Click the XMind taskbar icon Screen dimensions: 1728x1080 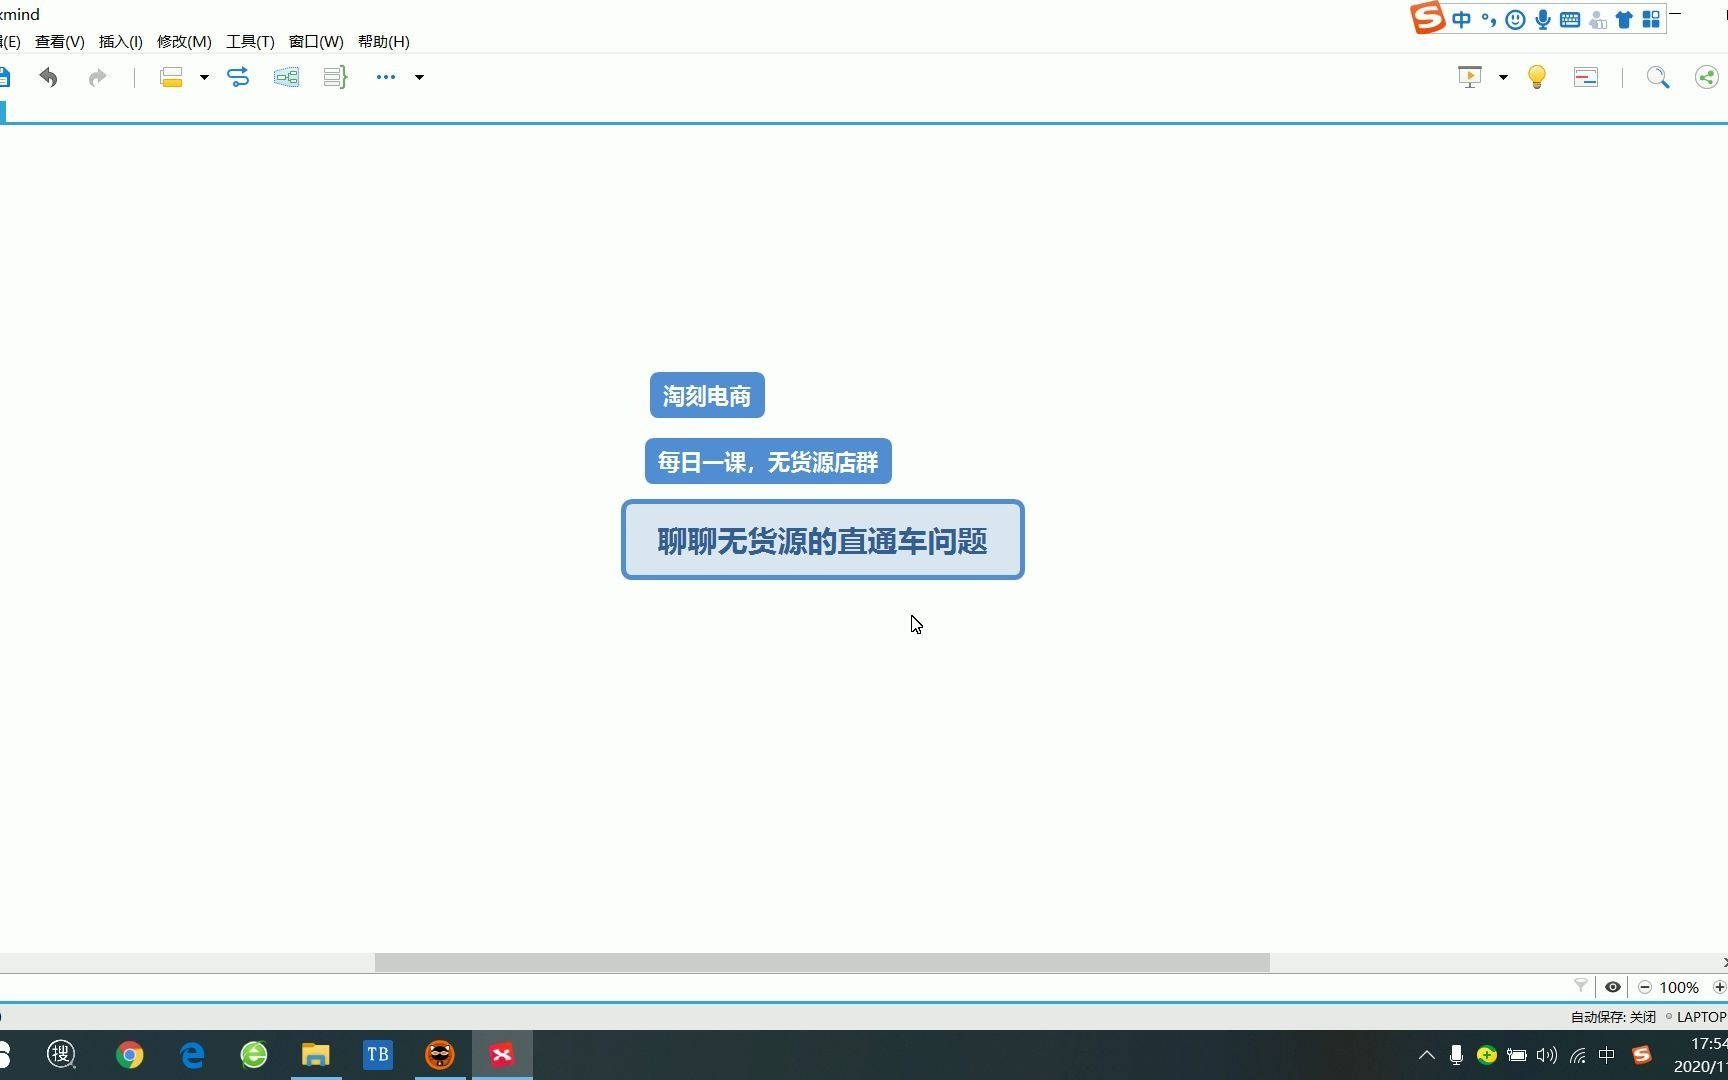point(502,1054)
